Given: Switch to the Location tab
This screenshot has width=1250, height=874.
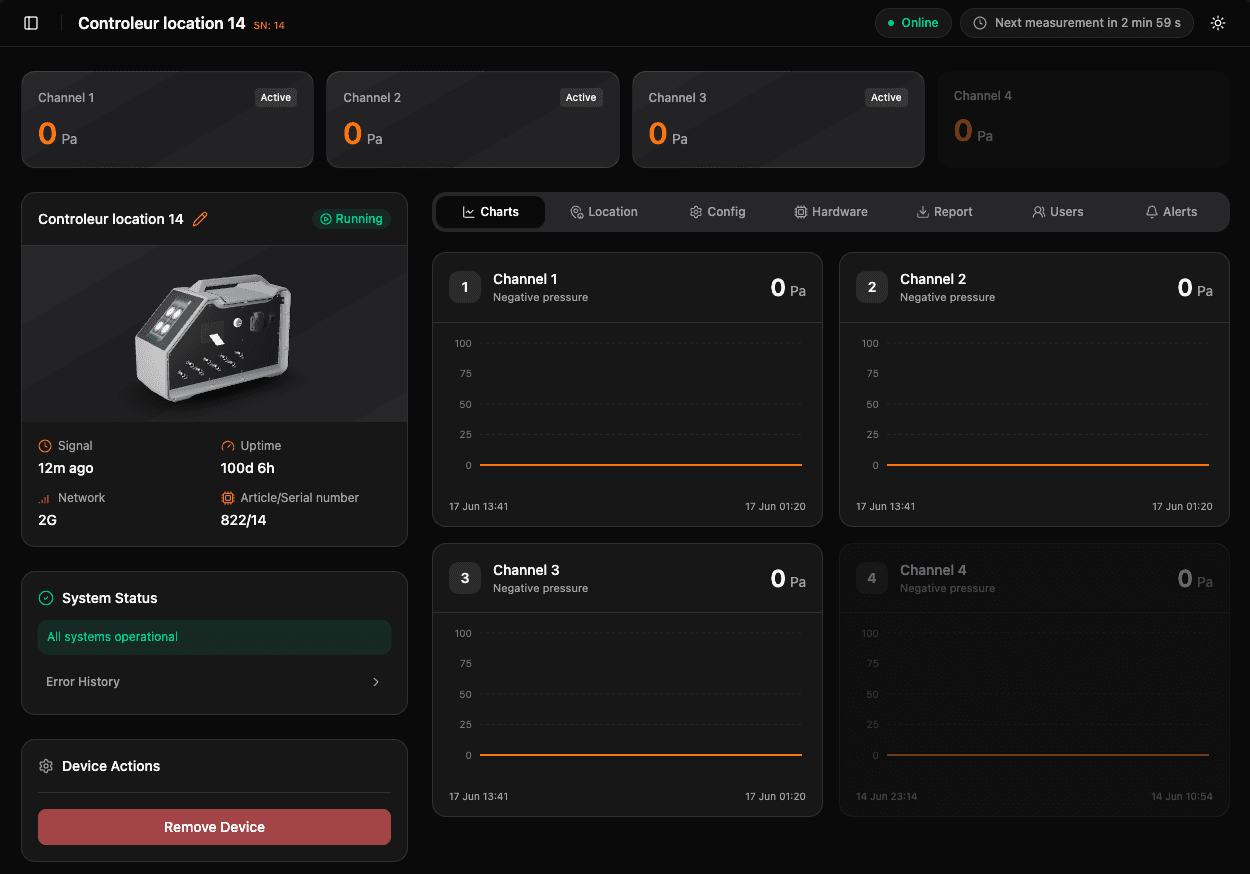Looking at the screenshot, I should pos(604,212).
